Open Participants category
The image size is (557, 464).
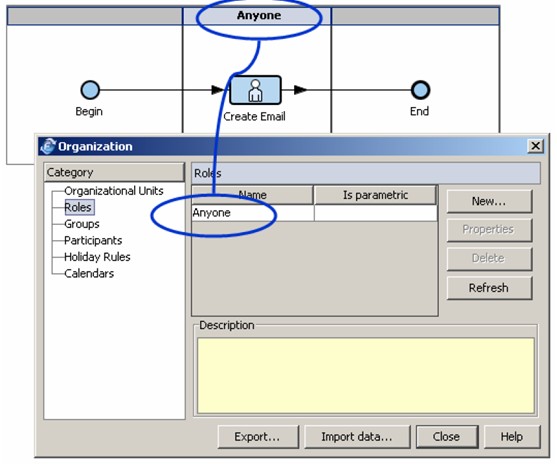93,241
